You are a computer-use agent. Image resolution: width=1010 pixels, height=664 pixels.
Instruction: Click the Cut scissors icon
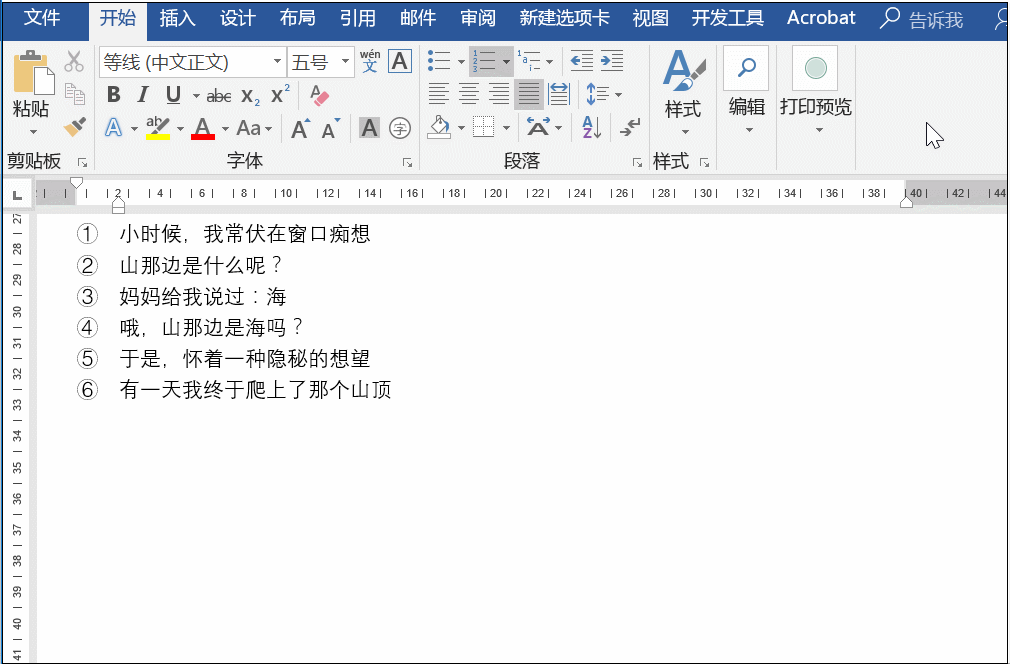click(x=74, y=62)
